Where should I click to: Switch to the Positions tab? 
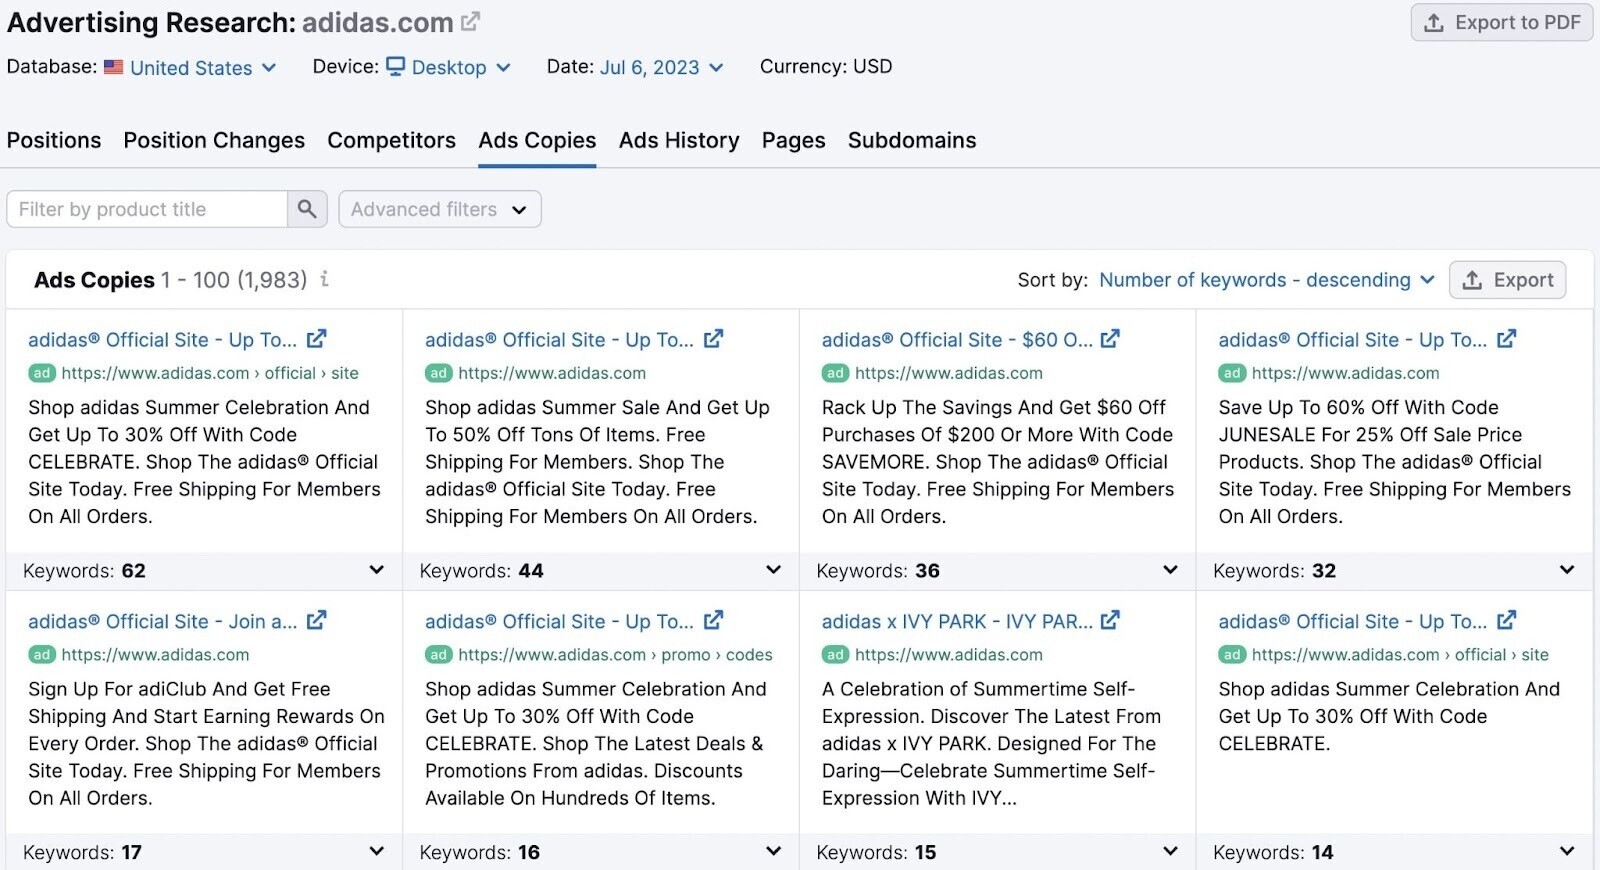(x=54, y=140)
